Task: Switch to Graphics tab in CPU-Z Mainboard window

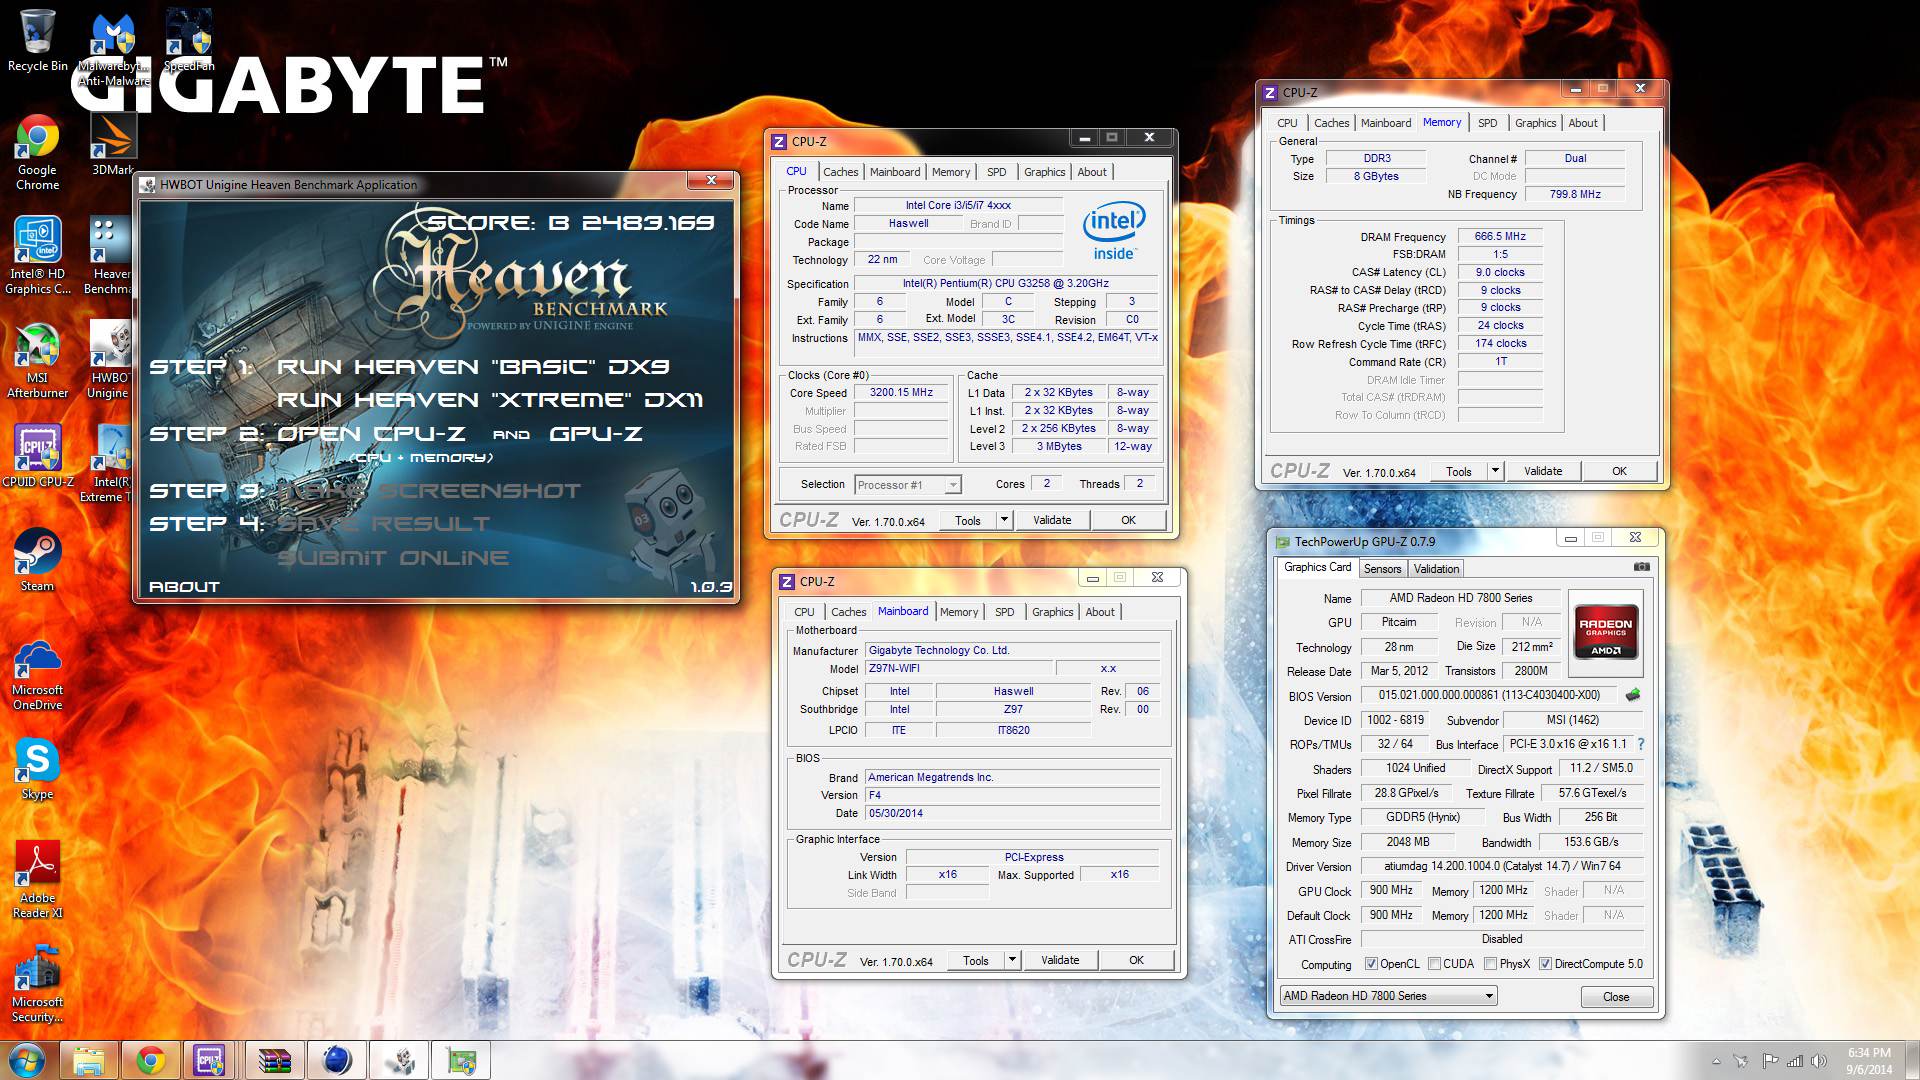Action: (x=1052, y=612)
